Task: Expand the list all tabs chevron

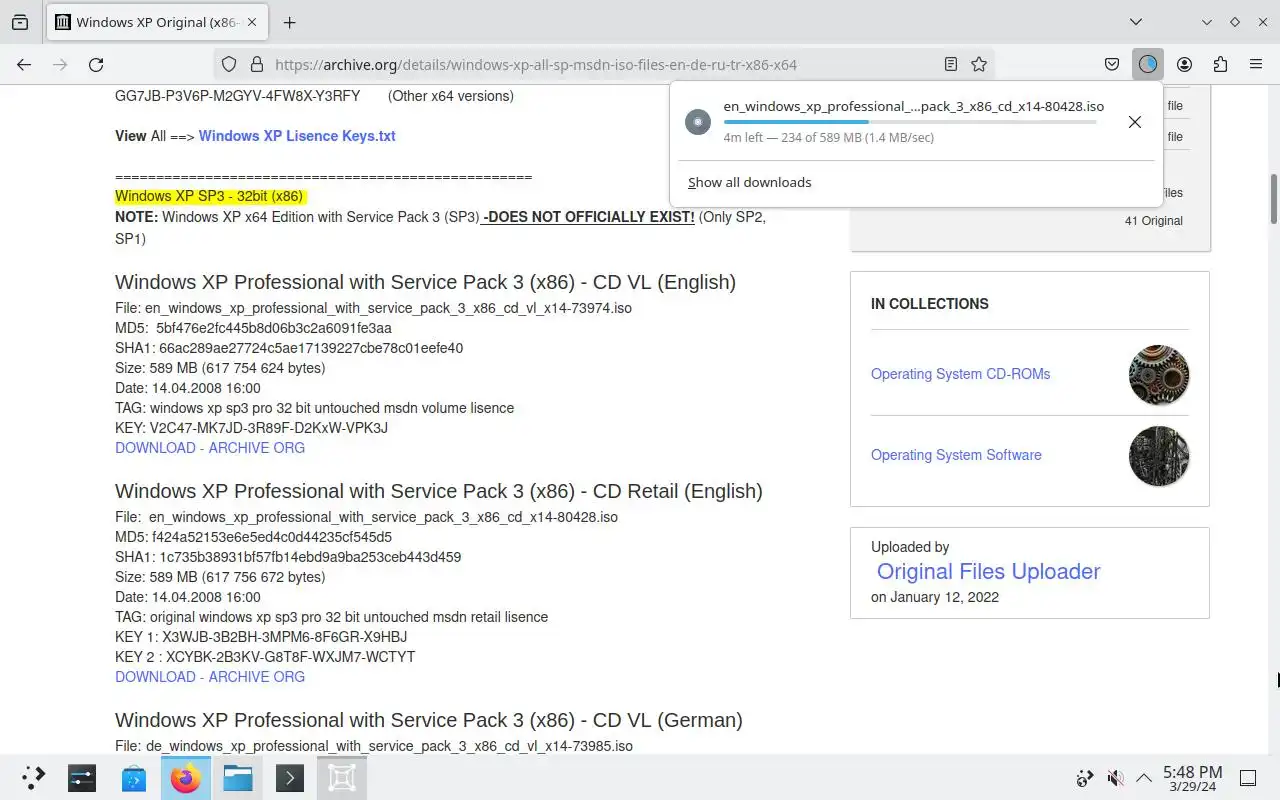Action: tap(1136, 22)
